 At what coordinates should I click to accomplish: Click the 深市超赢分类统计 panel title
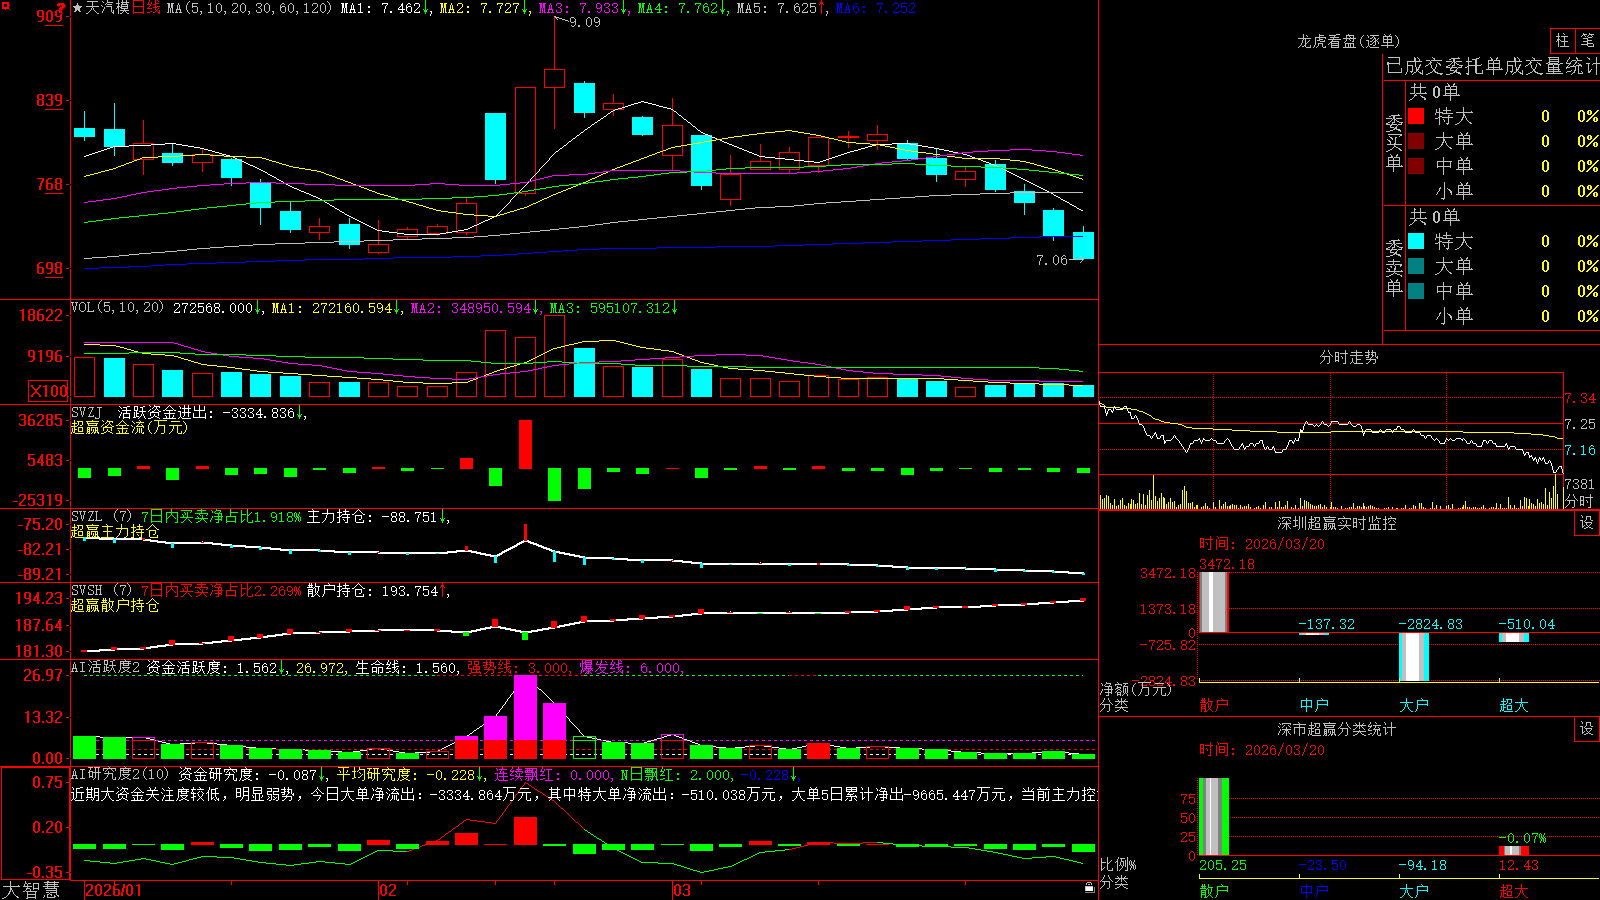pos(1337,729)
